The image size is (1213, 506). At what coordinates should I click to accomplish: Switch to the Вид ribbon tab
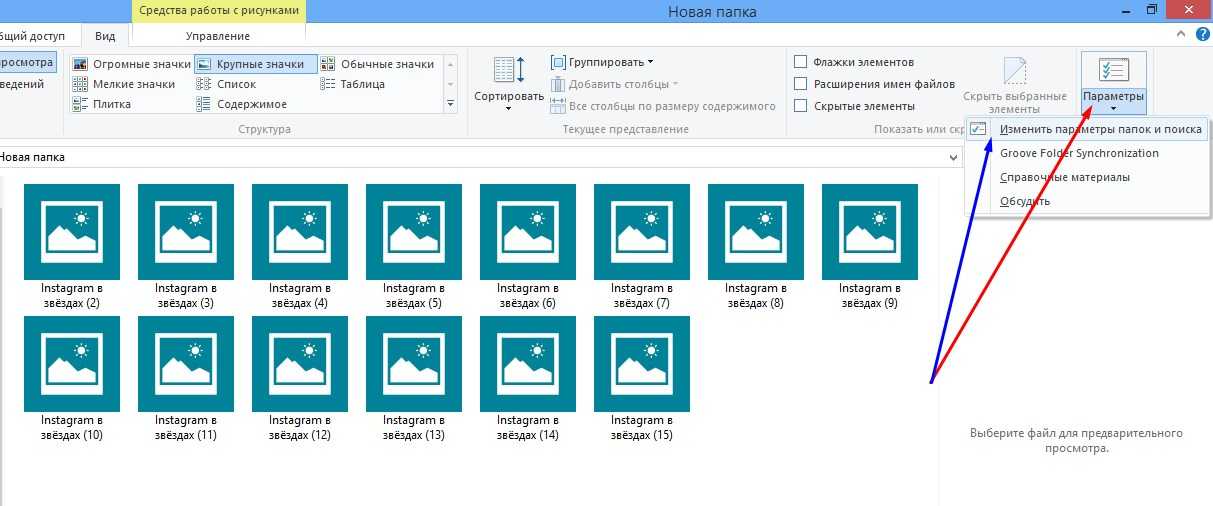tap(105, 36)
